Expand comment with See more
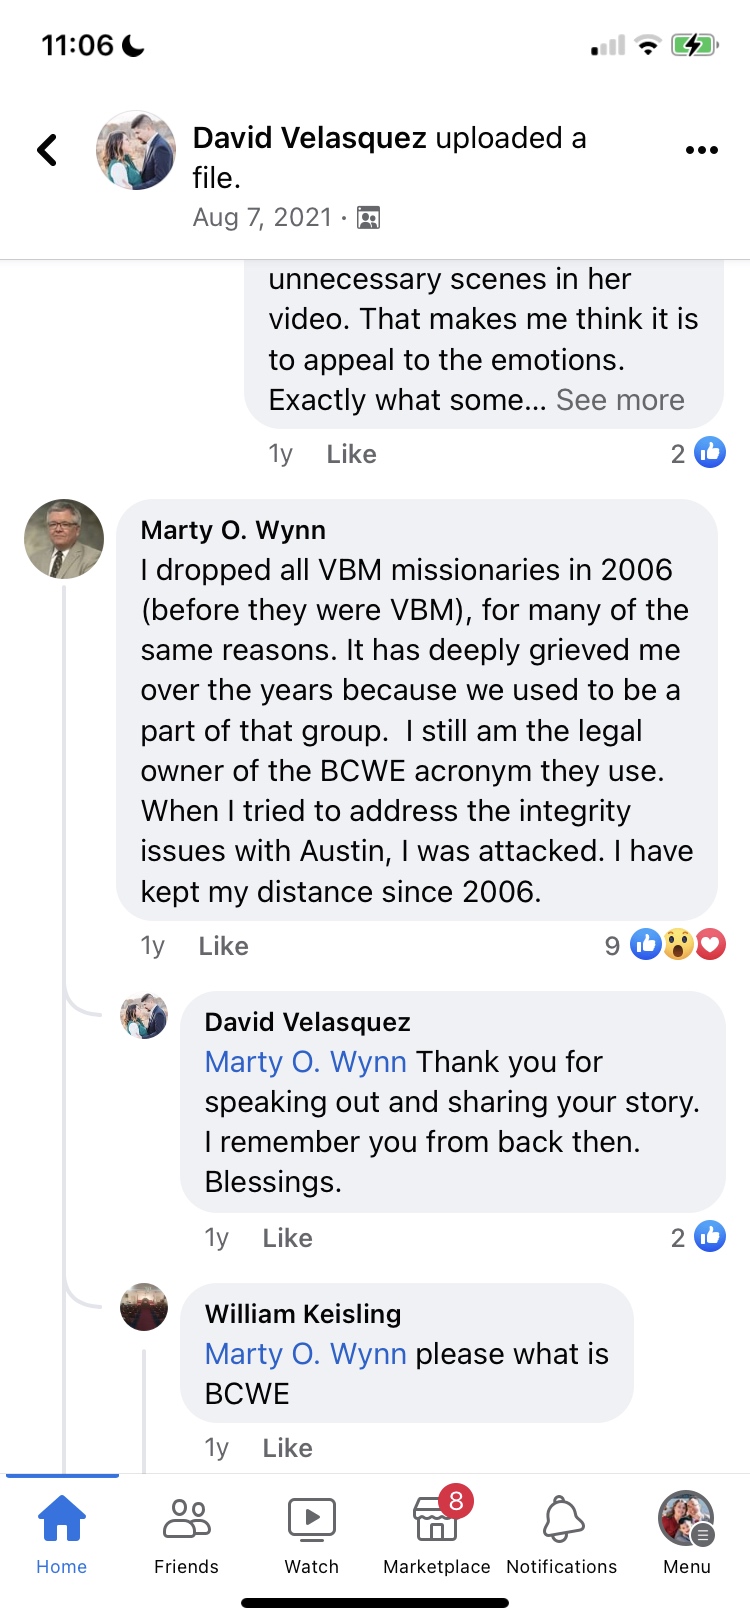Image resolution: width=750 pixels, height=1624 pixels. 620,400
